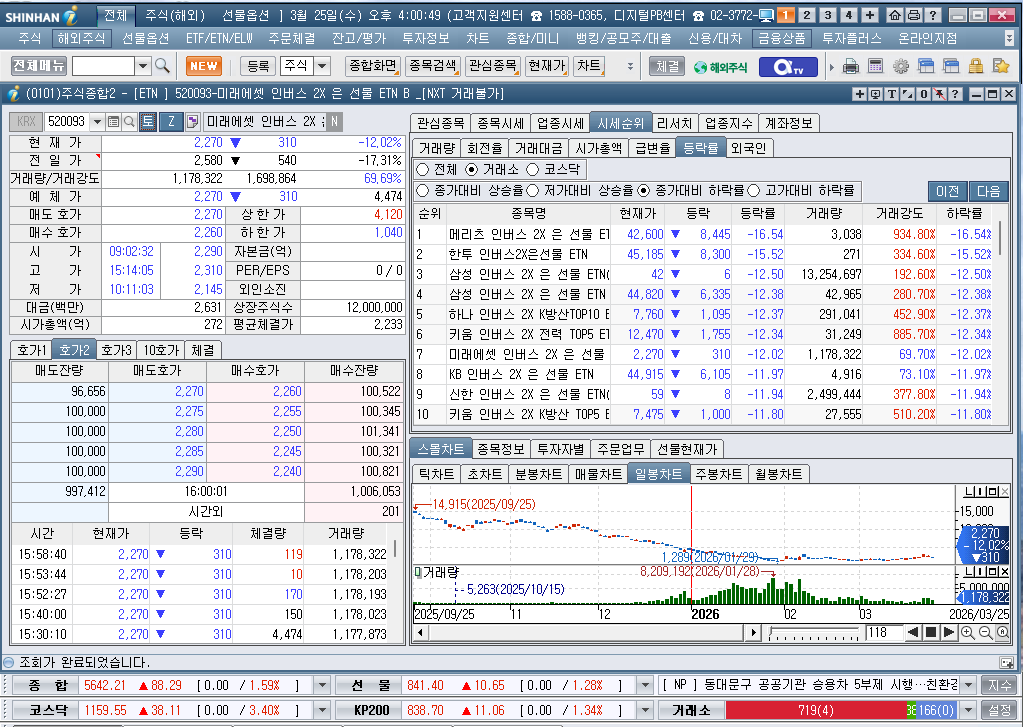This screenshot has height=727, width=1023.
Task: Open the 코스닥 ticker dropdown arrow
Action: pyautogui.click(x=322, y=710)
